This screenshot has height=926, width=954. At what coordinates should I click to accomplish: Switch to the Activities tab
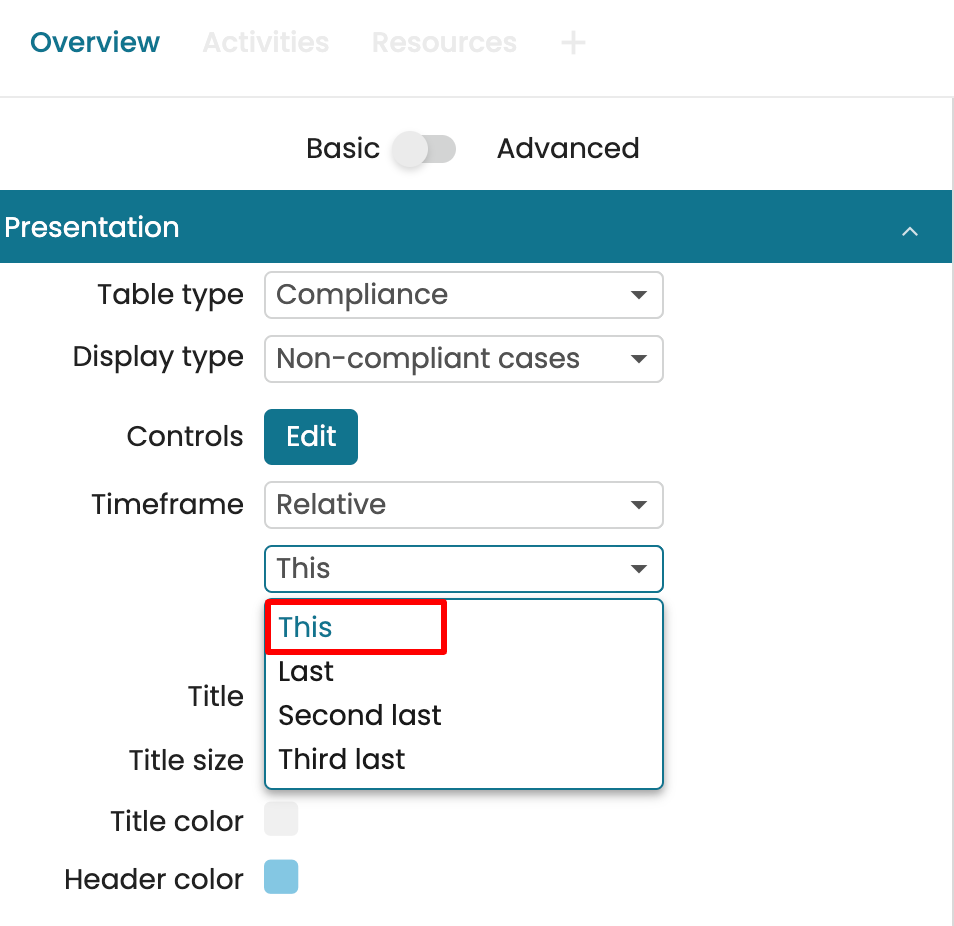pyautogui.click(x=266, y=43)
